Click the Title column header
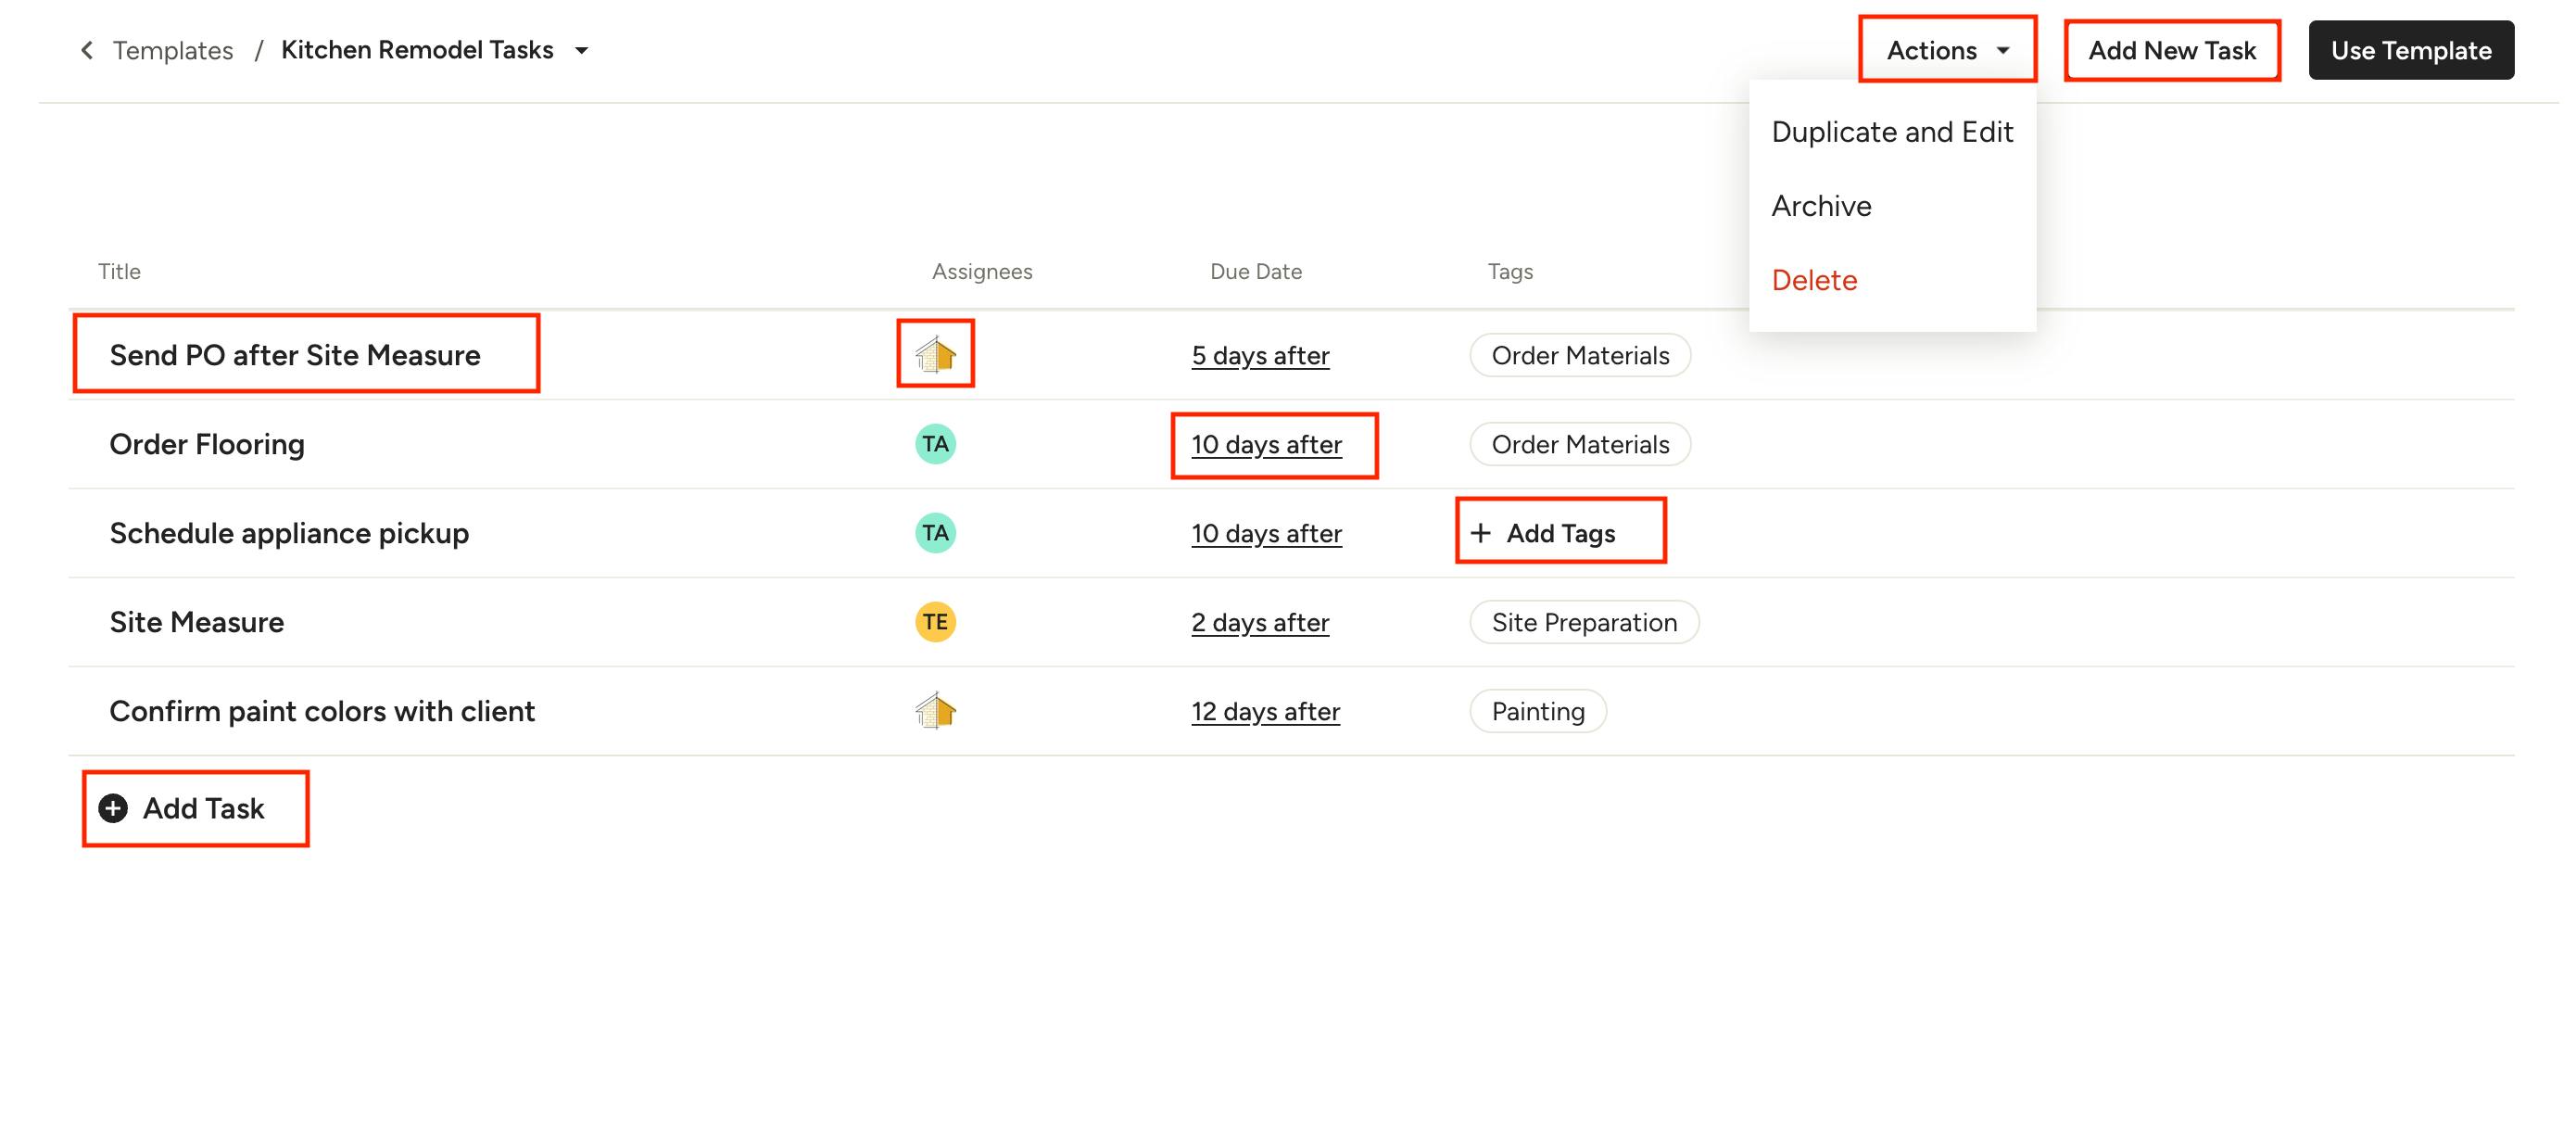Screen dimensions: 2576x1142 (x=119, y=271)
